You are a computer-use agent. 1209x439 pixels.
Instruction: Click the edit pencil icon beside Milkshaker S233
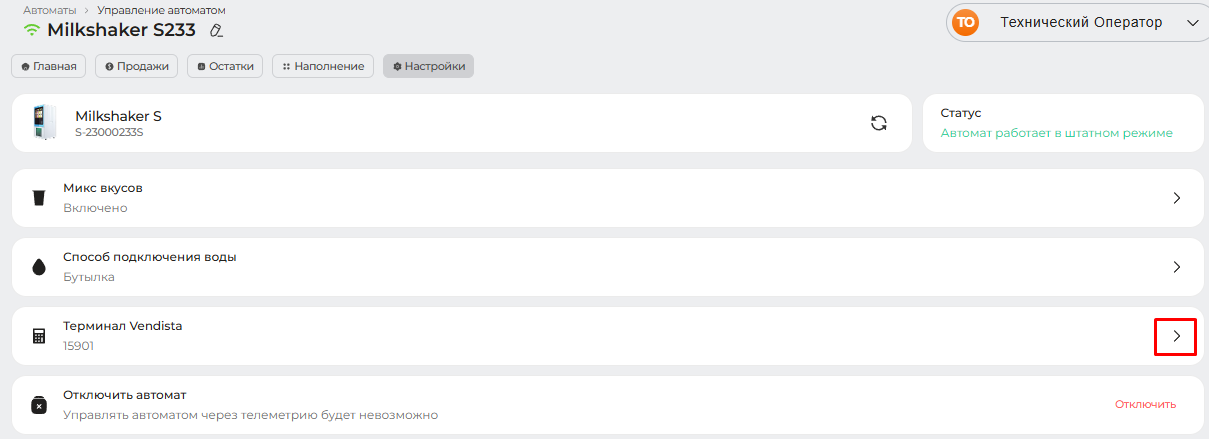coord(215,30)
